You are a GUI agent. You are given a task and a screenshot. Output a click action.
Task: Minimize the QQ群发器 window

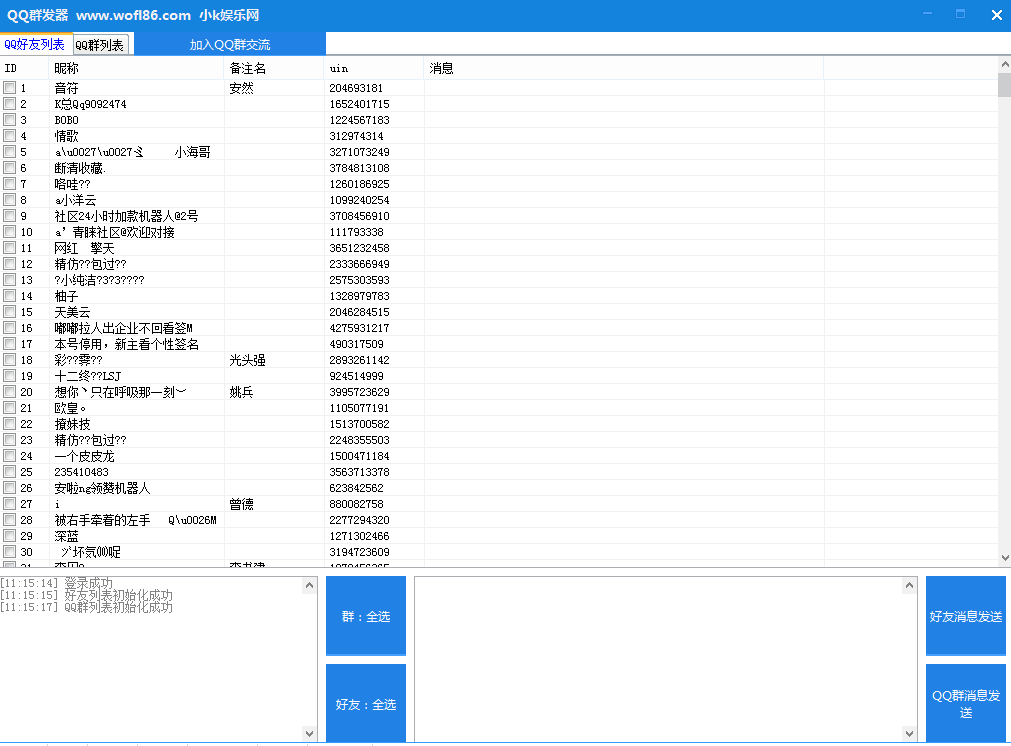[x=927, y=14]
